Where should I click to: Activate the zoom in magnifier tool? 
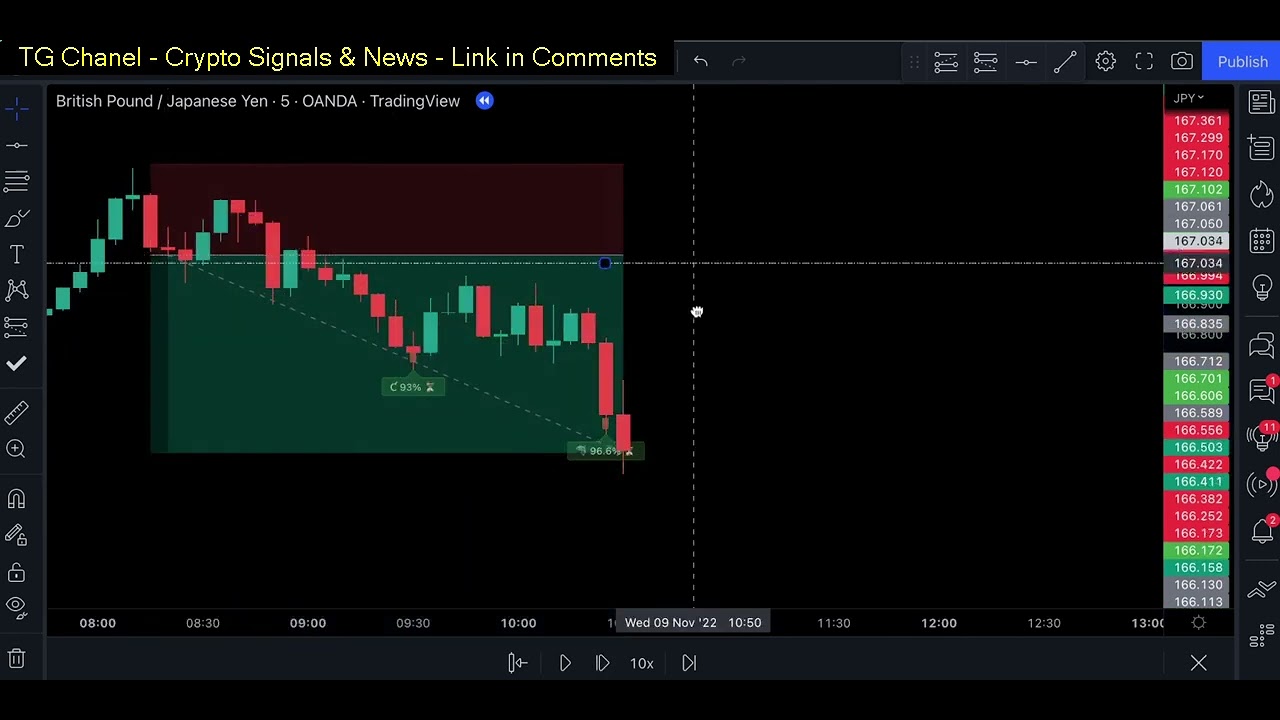pyautogui.click(x=16, y=449)
